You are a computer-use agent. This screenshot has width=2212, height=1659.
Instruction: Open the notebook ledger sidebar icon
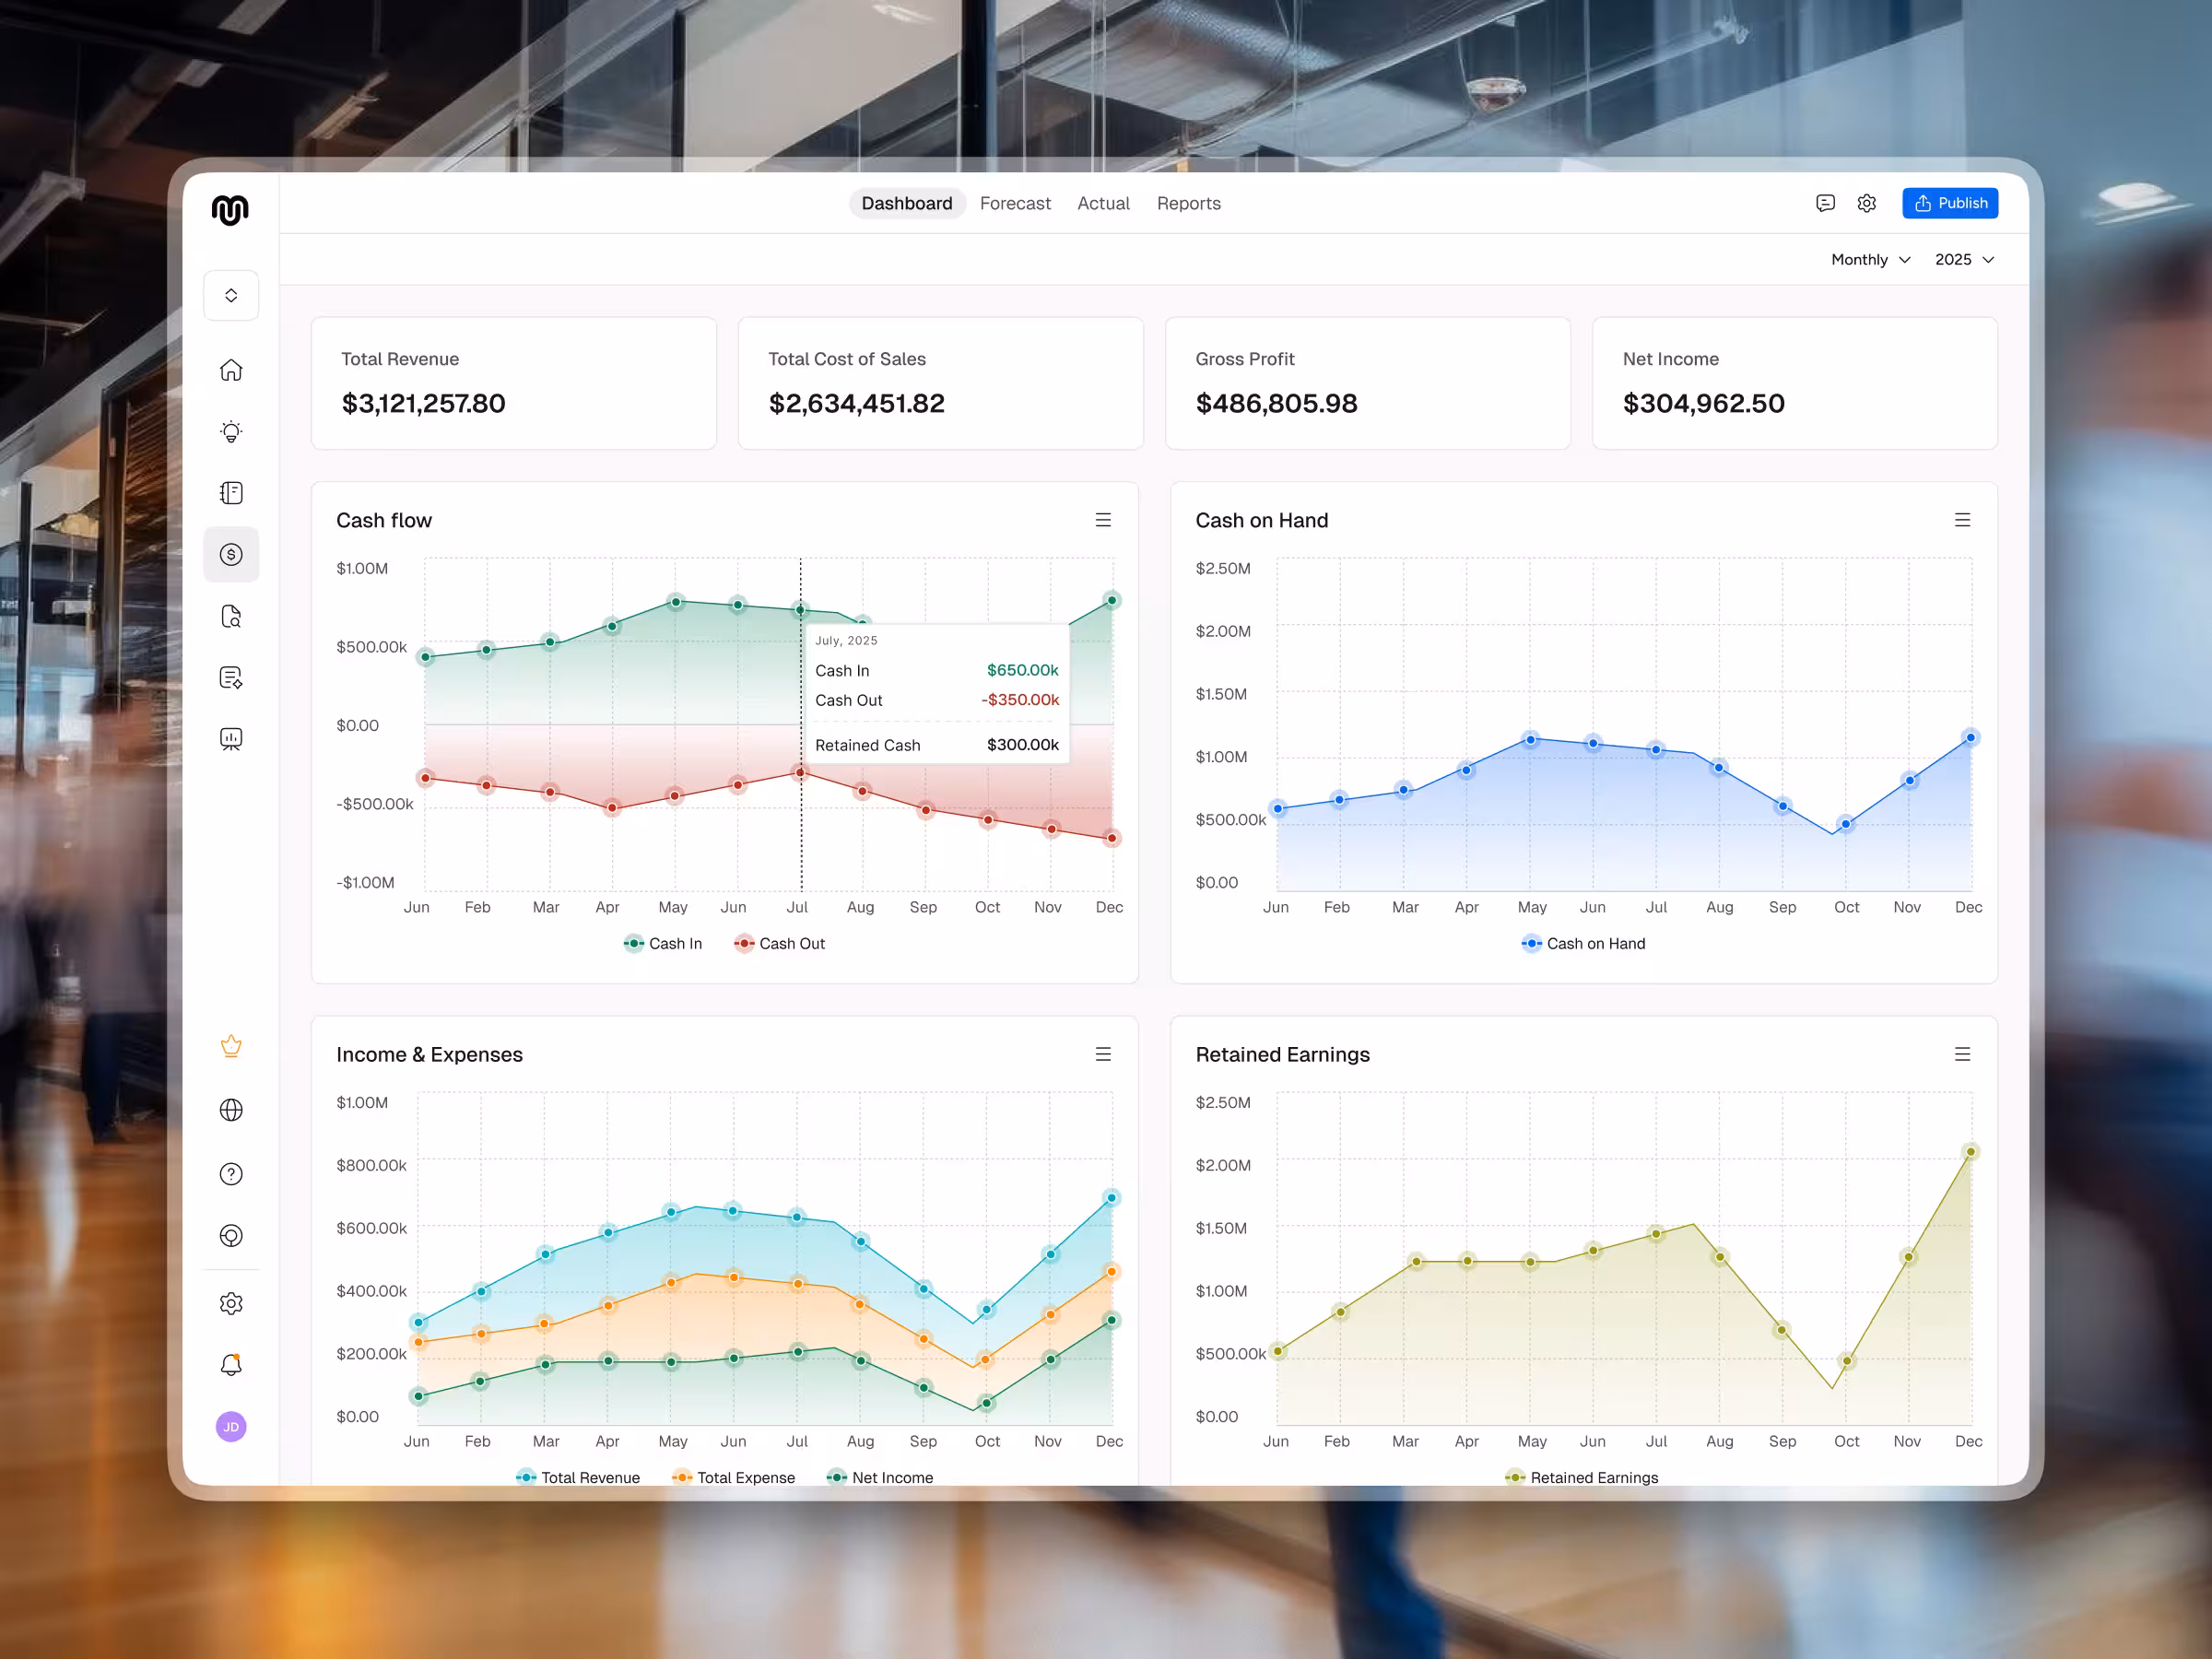(x=231, y=493)
